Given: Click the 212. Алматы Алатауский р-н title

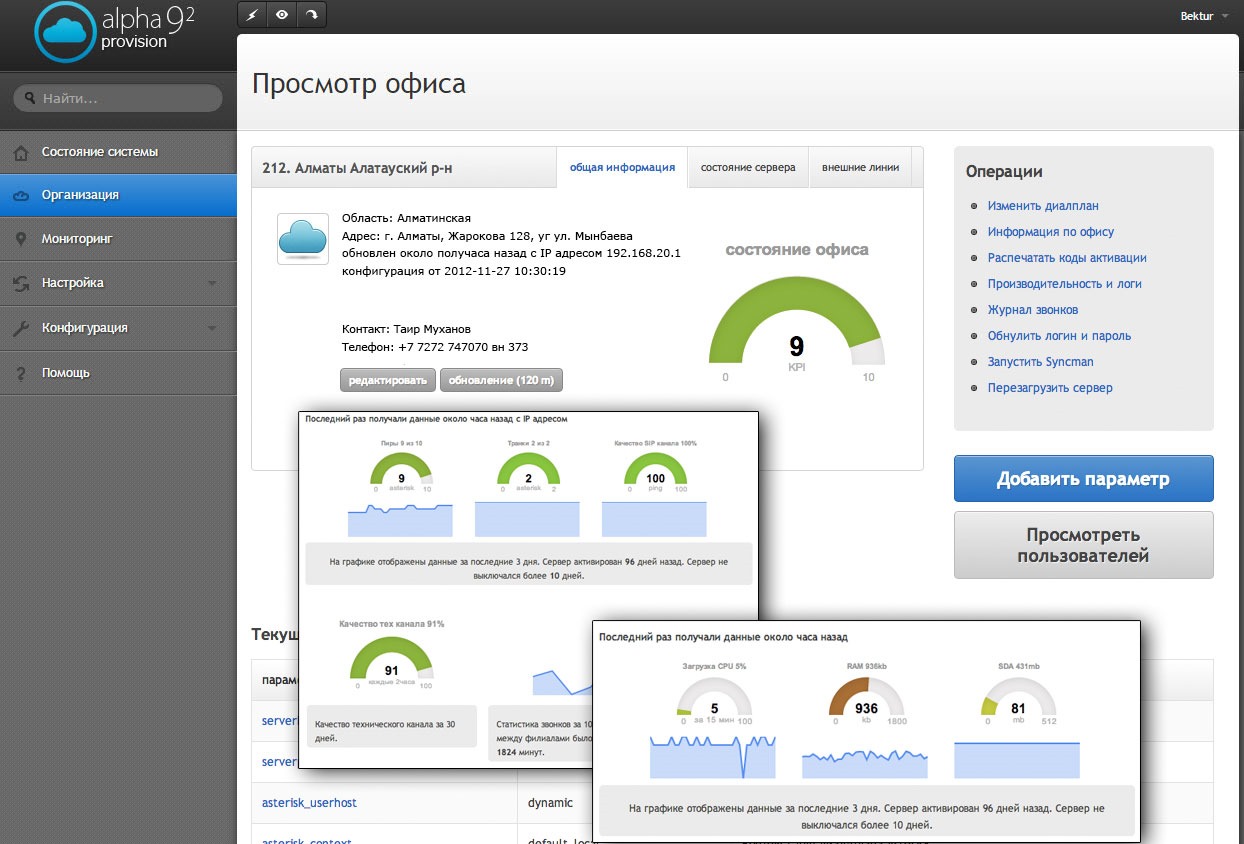Looking at the screenshot, I should click(357, 168).
